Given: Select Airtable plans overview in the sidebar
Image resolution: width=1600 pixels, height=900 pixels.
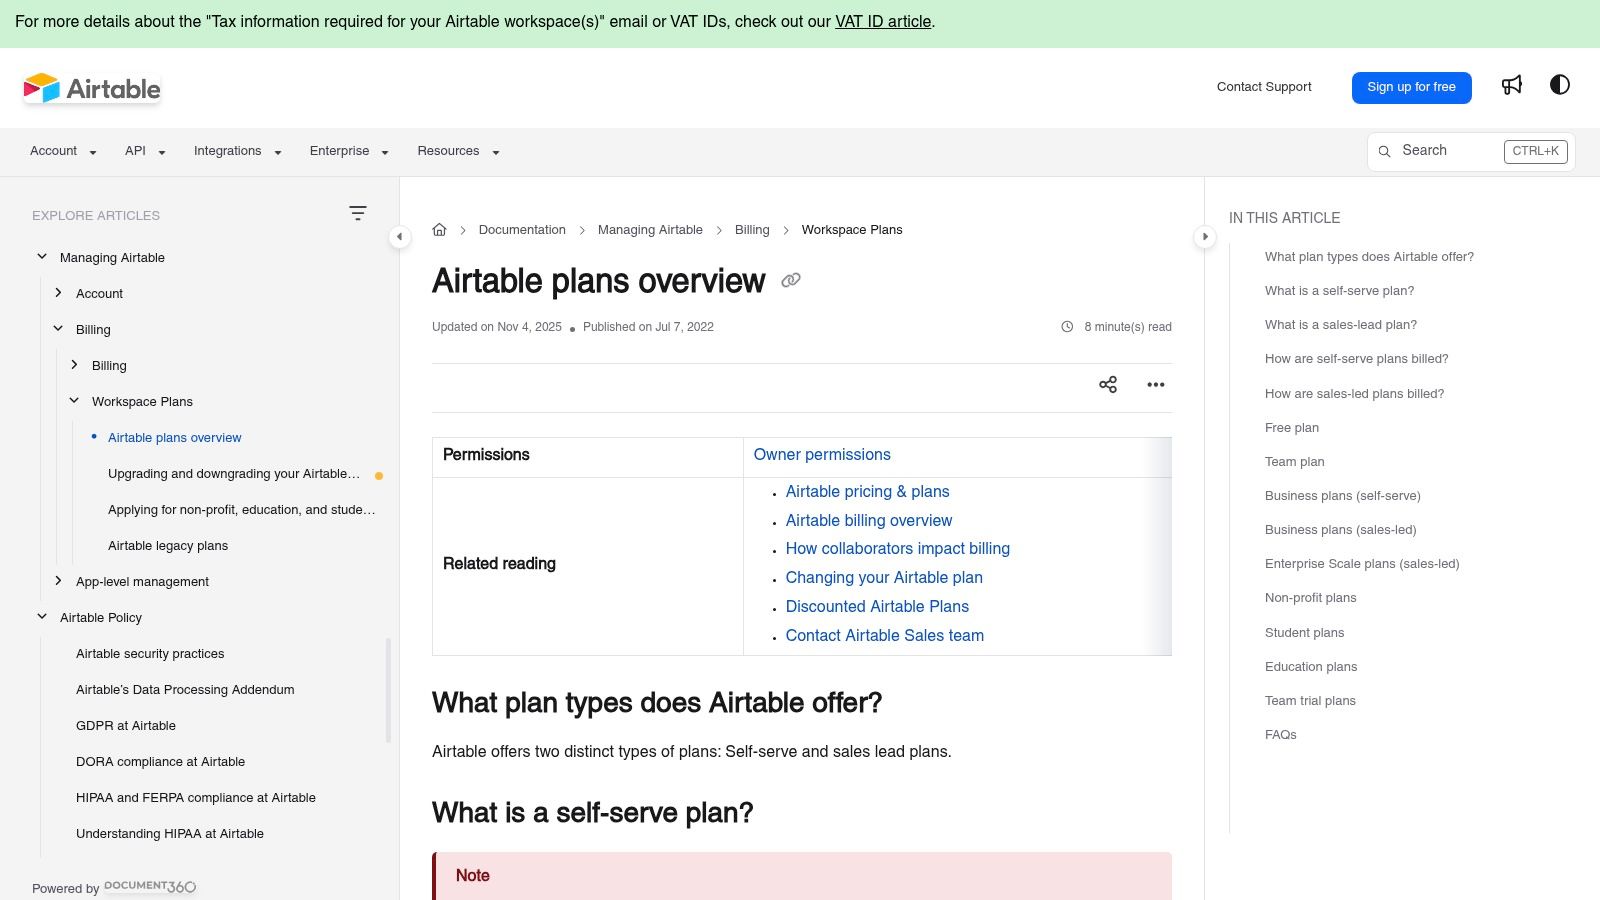Looking at the screenshot, I should tap(174, 437).
